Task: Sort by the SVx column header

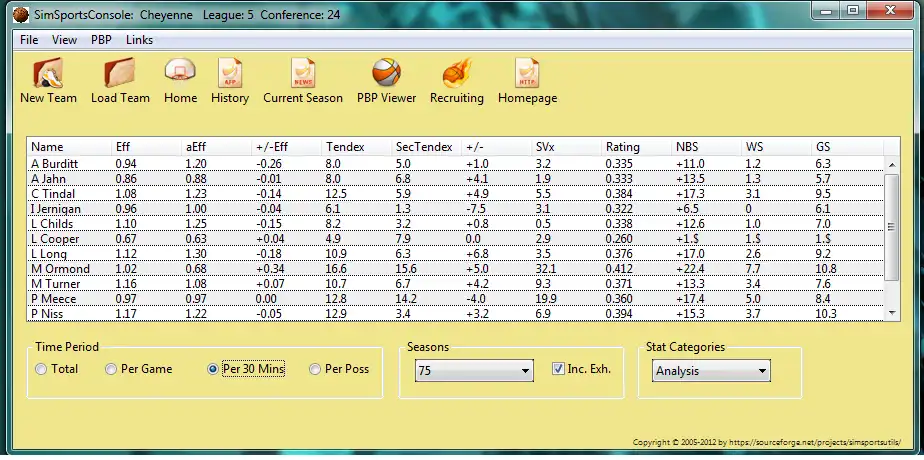Action: 567,147
